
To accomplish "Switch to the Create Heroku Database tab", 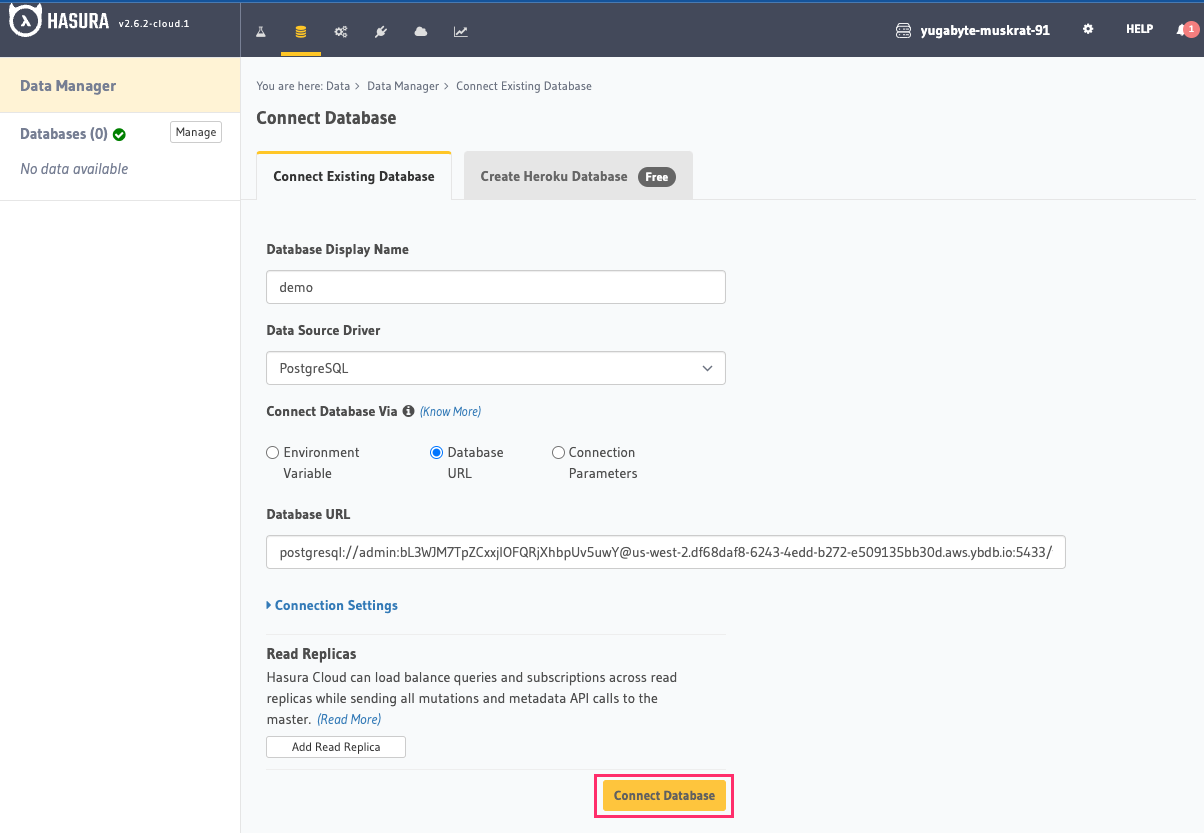I will (578, 175).
